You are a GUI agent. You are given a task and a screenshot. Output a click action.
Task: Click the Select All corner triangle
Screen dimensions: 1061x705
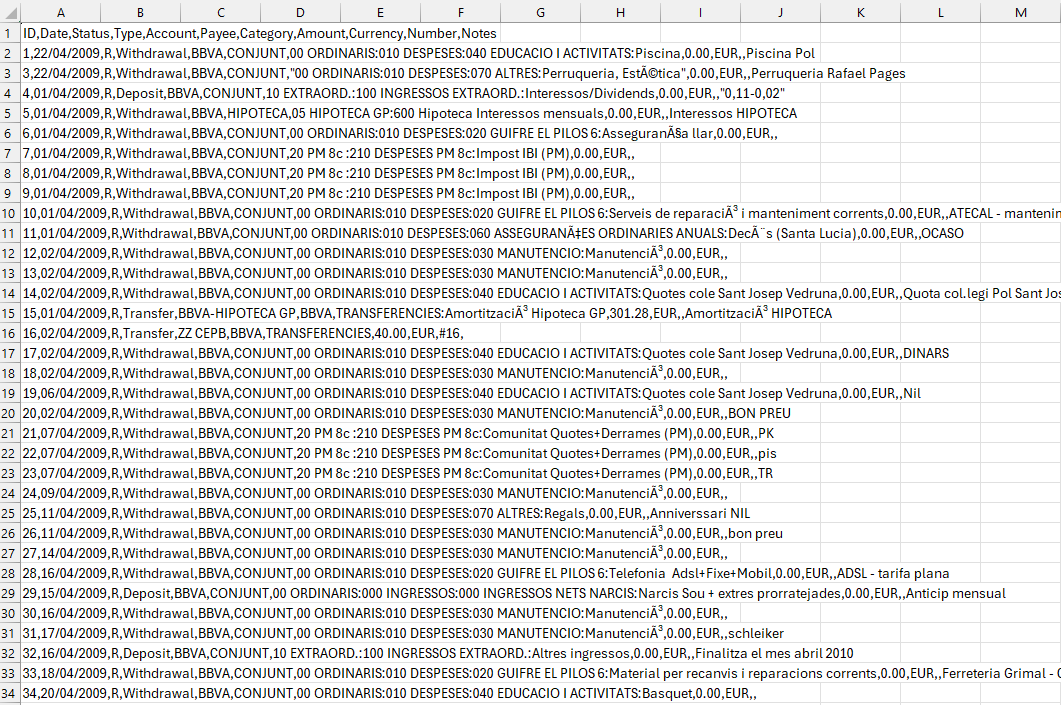(10, 12)
